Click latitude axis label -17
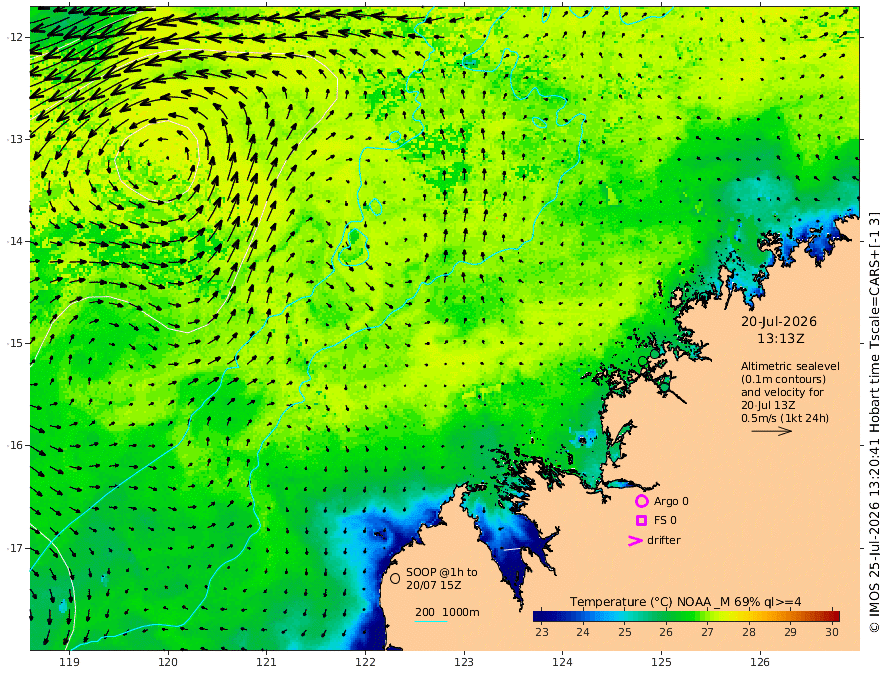This screenshot has height=680, width=880. coord(15,548)
